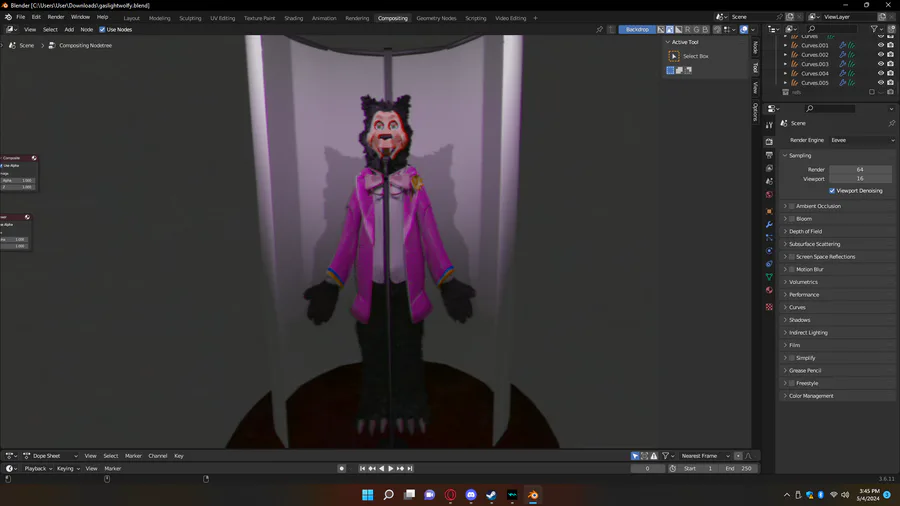Enable the Ambient Occlusion checkbox
Image resolution: width=900 pixels, height=506 pixels.
pyautogui.click(x=792, y=206)
